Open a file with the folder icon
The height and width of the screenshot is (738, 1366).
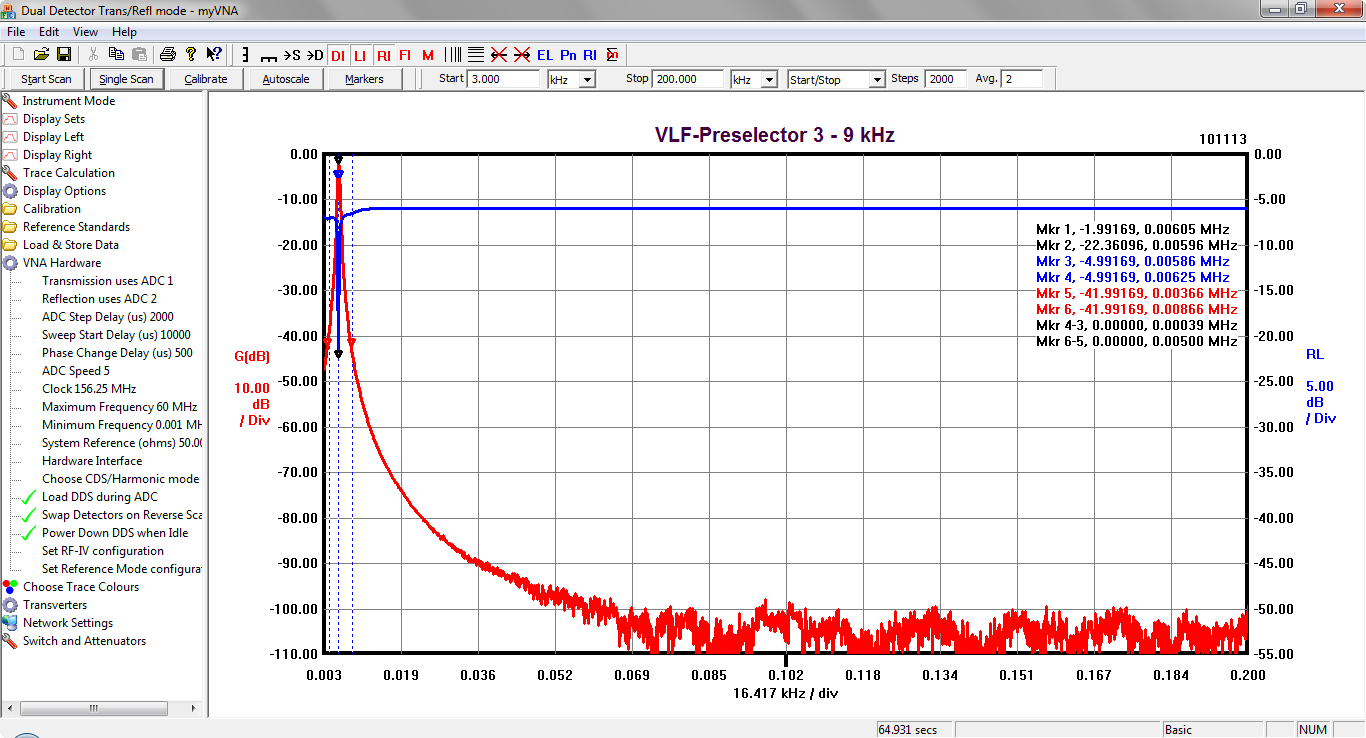coord(41,54)
